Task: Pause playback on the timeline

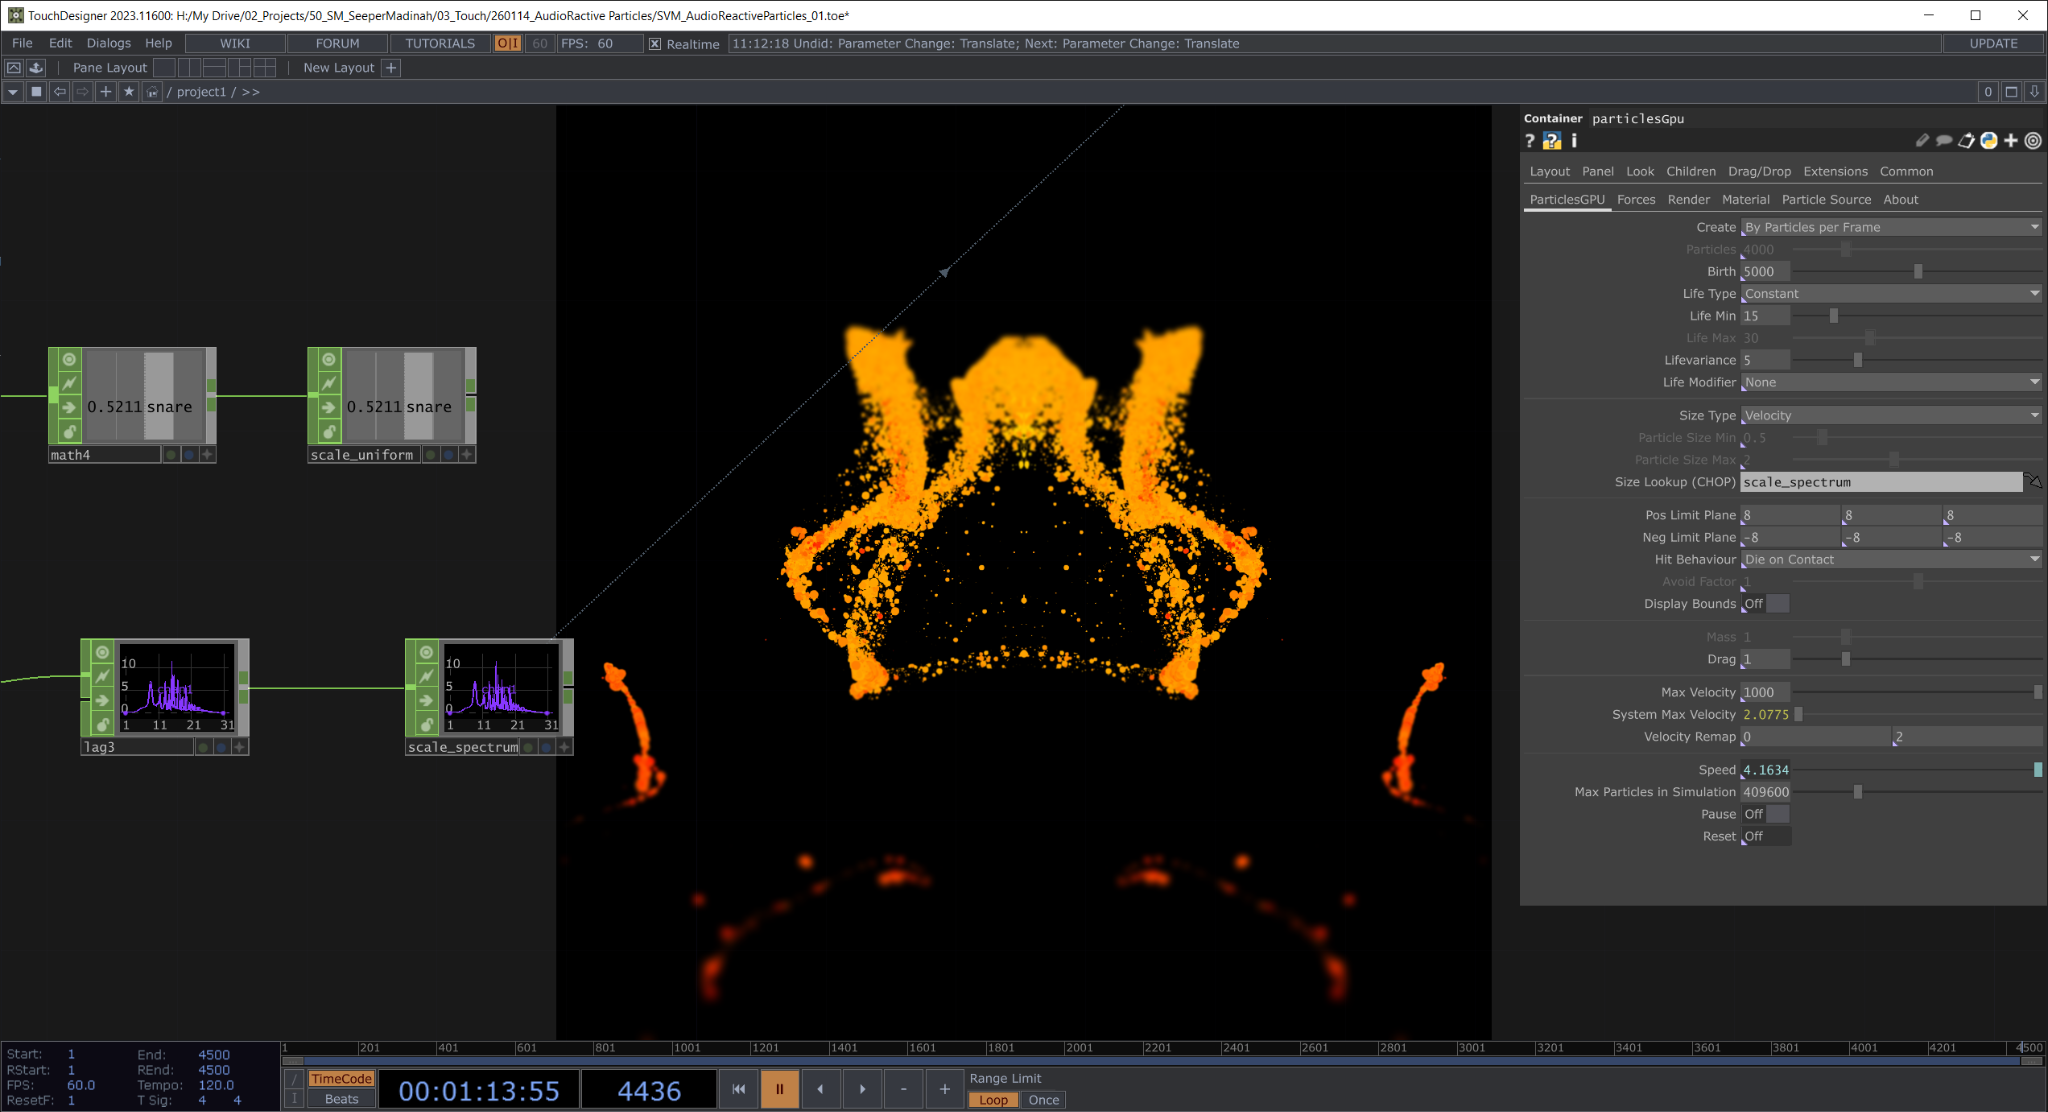Action: (x=779, y=1089)
